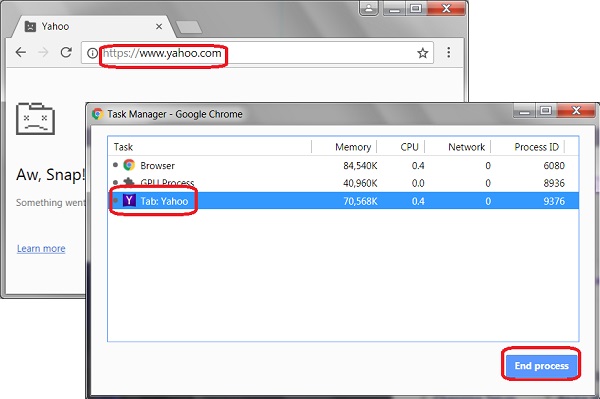This screenshot has width=600, height=399.
Task: Close the Chrome browser window
Action: click(446, 8)
